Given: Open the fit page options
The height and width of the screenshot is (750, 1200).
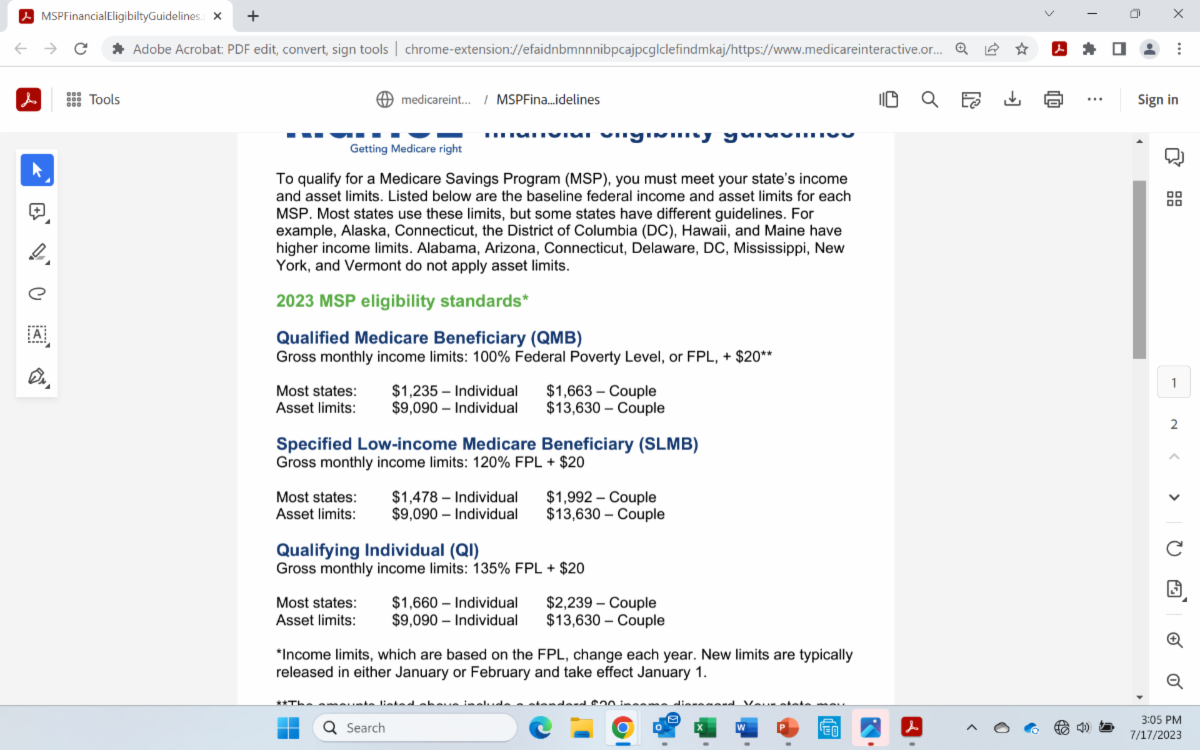Looking at the screenshot, I should click(x=1174, y=590).
